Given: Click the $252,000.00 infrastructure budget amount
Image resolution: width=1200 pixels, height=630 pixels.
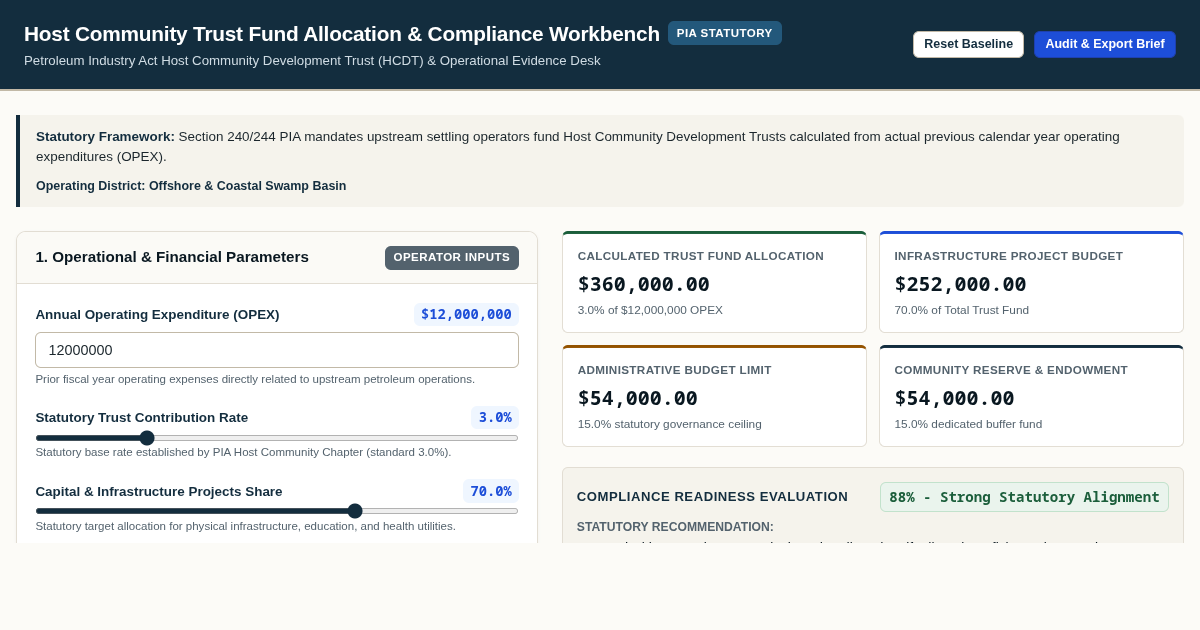Looking at the screenshot, I should (x=960, y=284).
